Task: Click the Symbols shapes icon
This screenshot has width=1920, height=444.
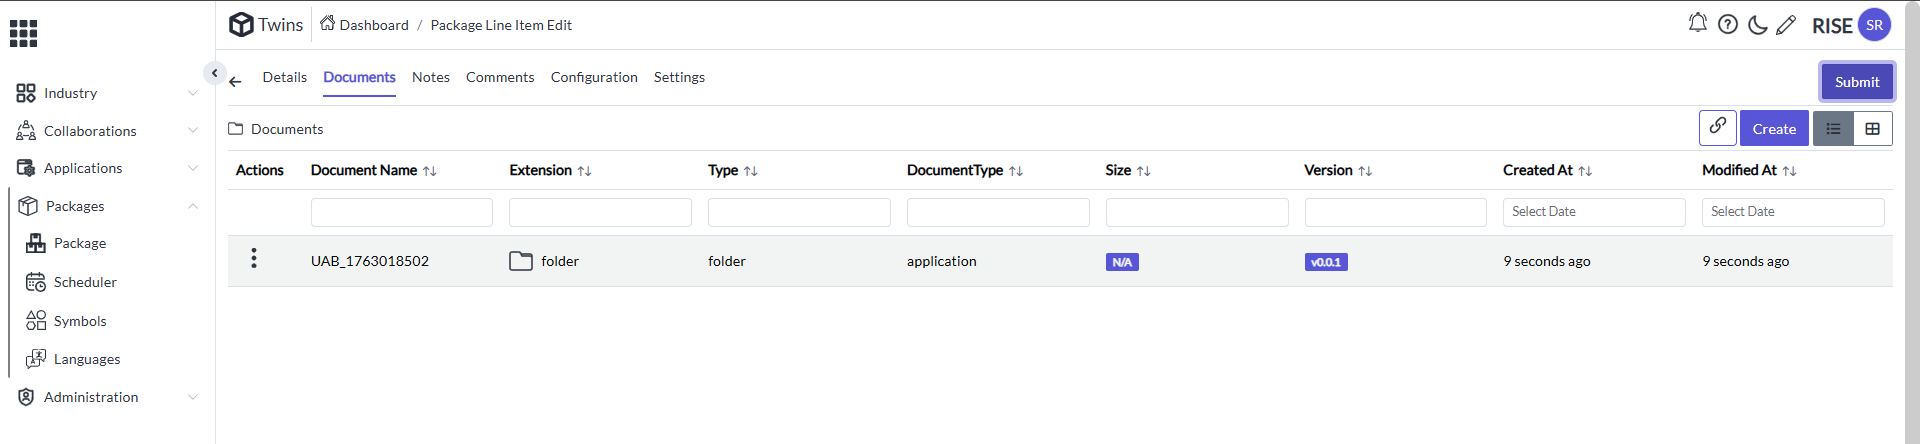Action: click(x=36, y=321)
